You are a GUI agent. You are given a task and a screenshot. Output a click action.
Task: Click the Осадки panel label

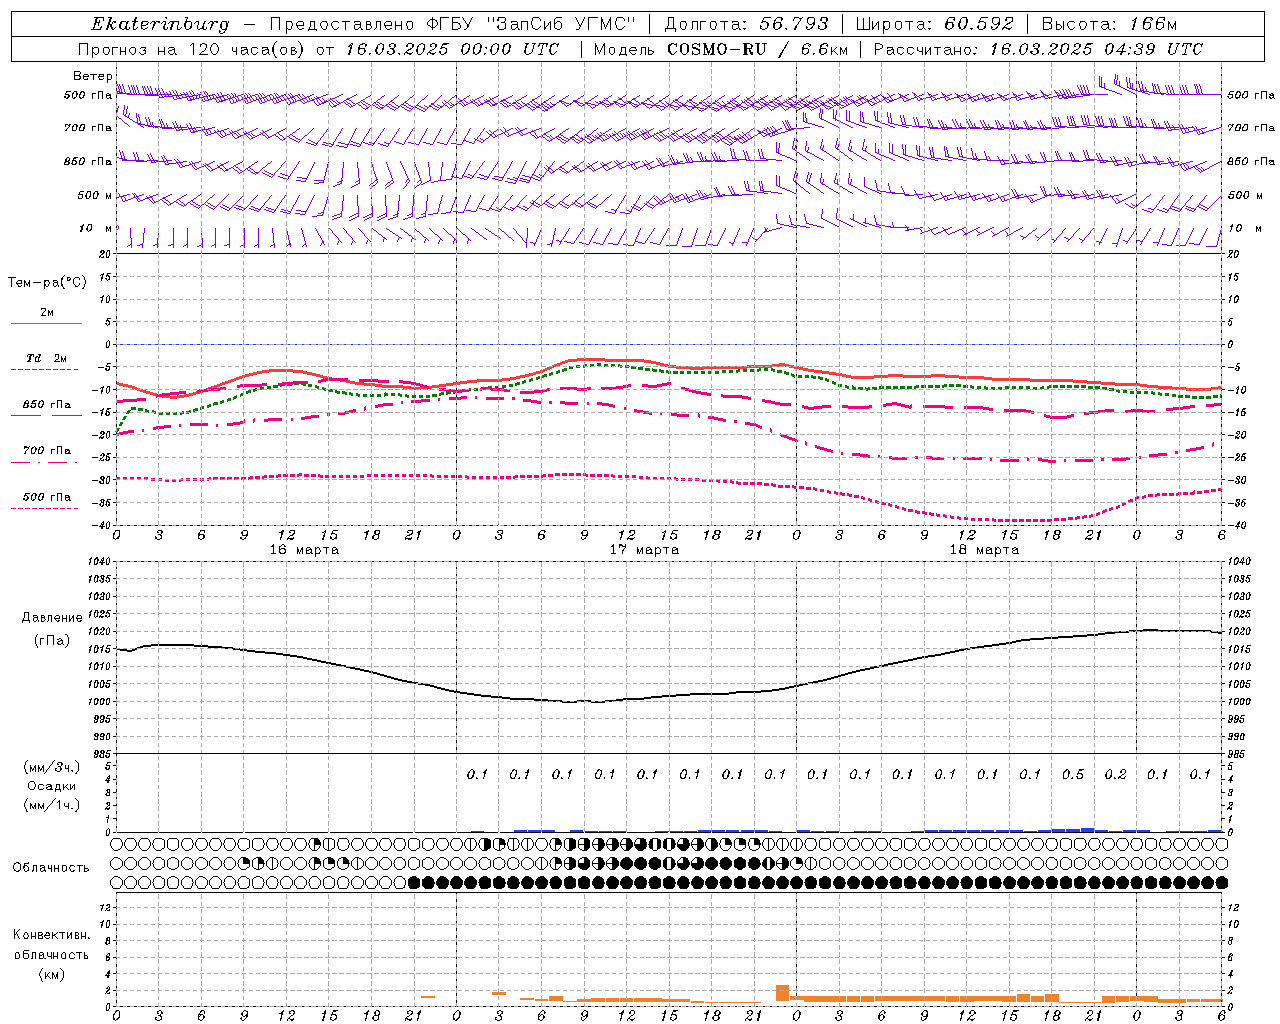51,786
